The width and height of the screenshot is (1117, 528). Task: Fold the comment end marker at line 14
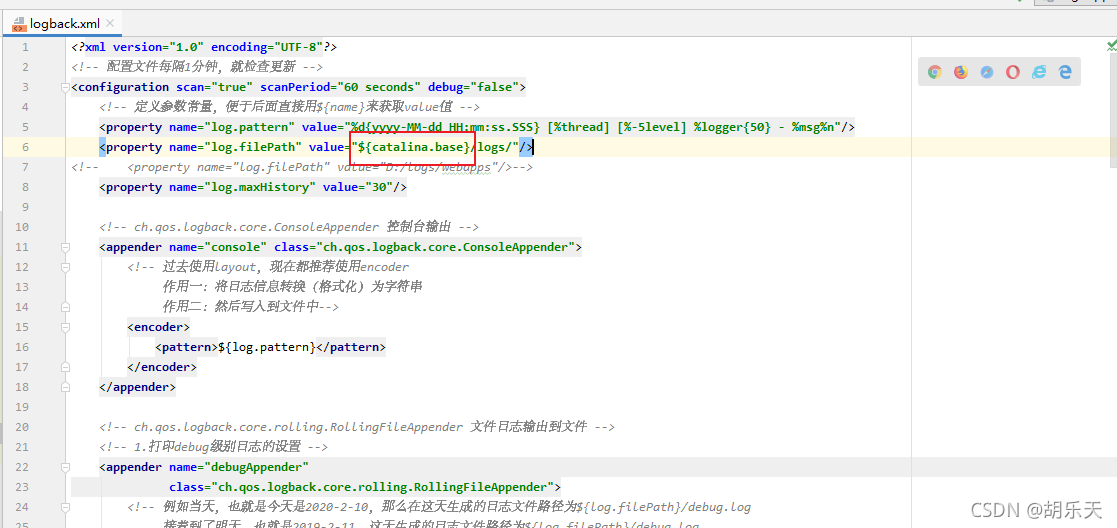tap(66, 307)
